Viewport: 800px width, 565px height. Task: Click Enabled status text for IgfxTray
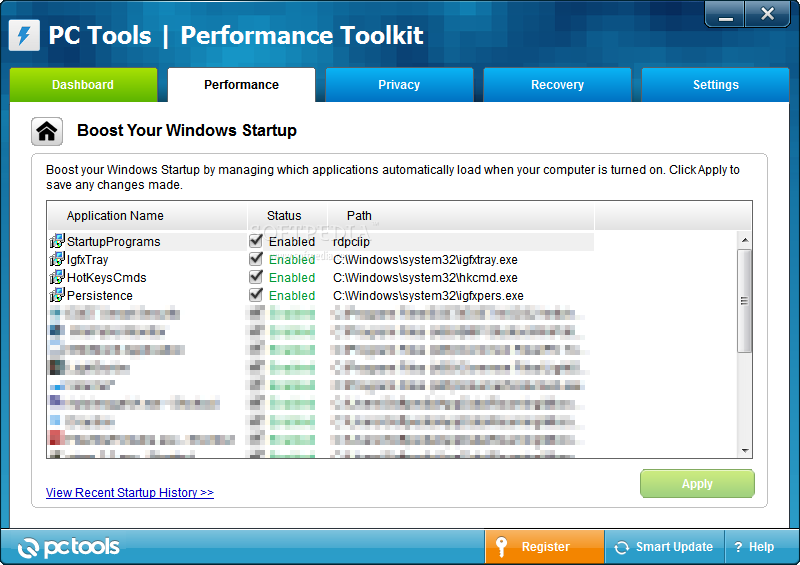click(292, 259)
